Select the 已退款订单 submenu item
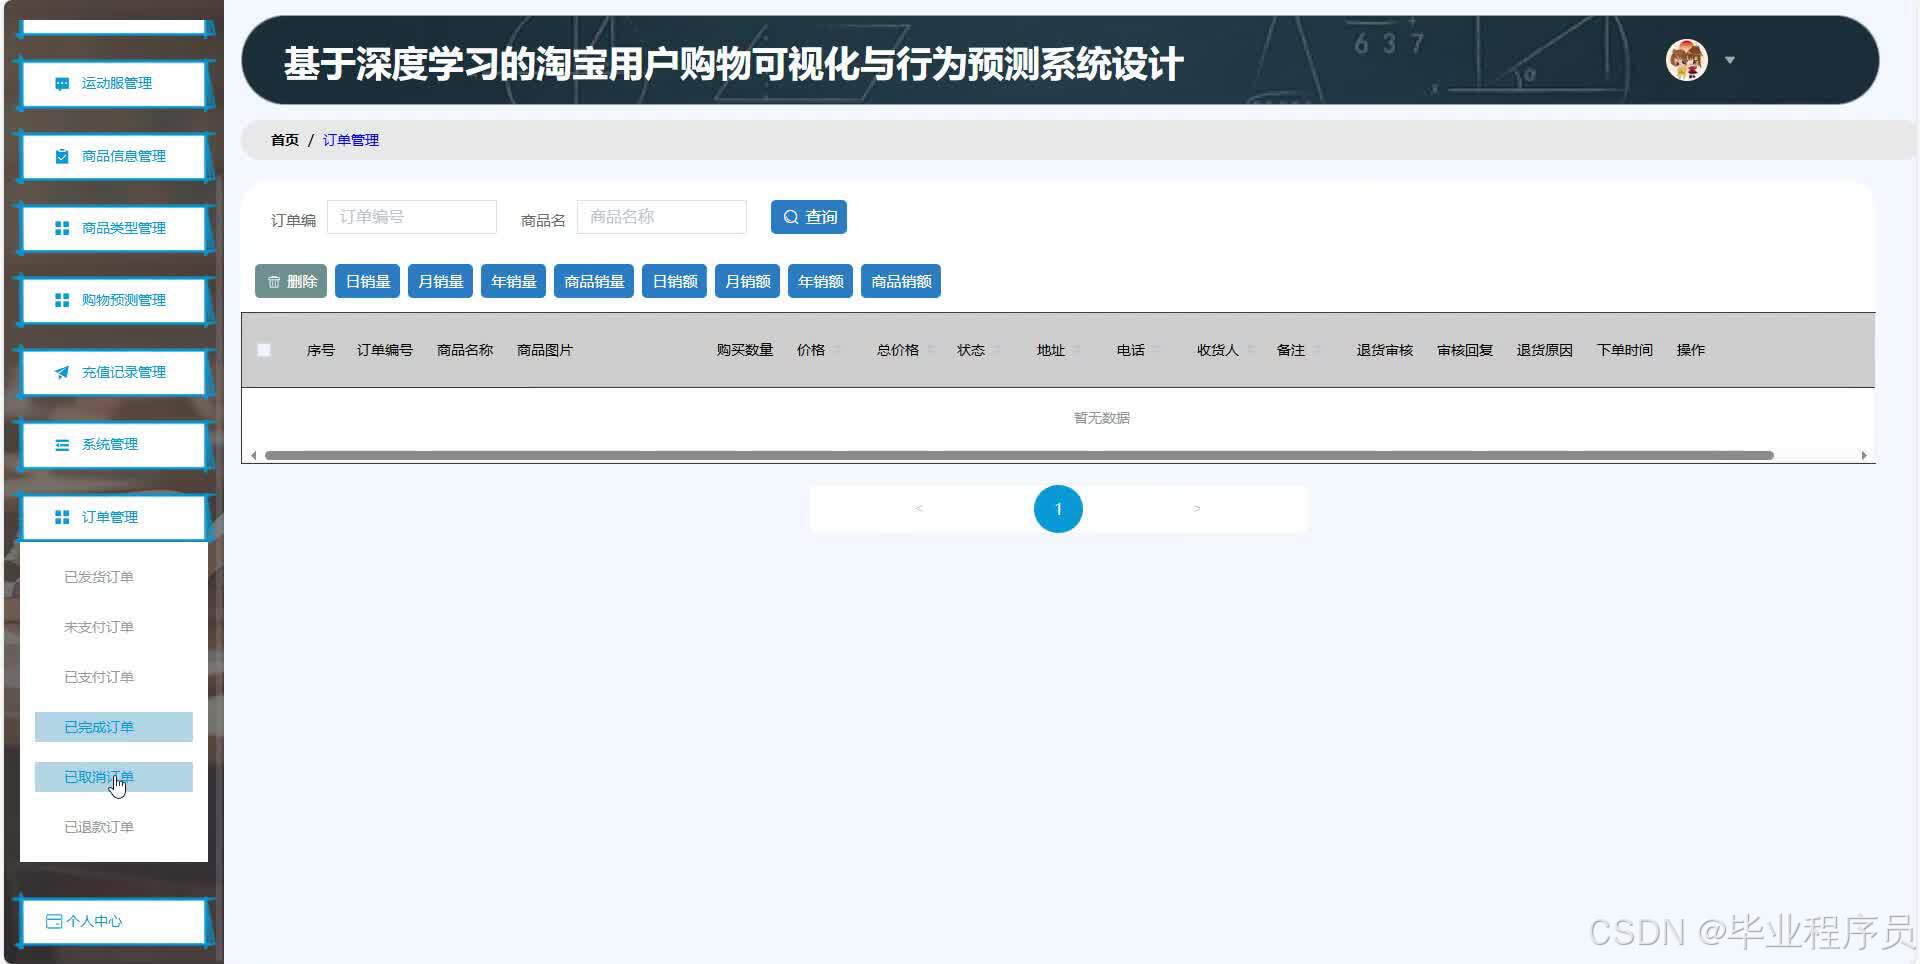This screenshot has width=1920, height=964. [x=113, y=827]
